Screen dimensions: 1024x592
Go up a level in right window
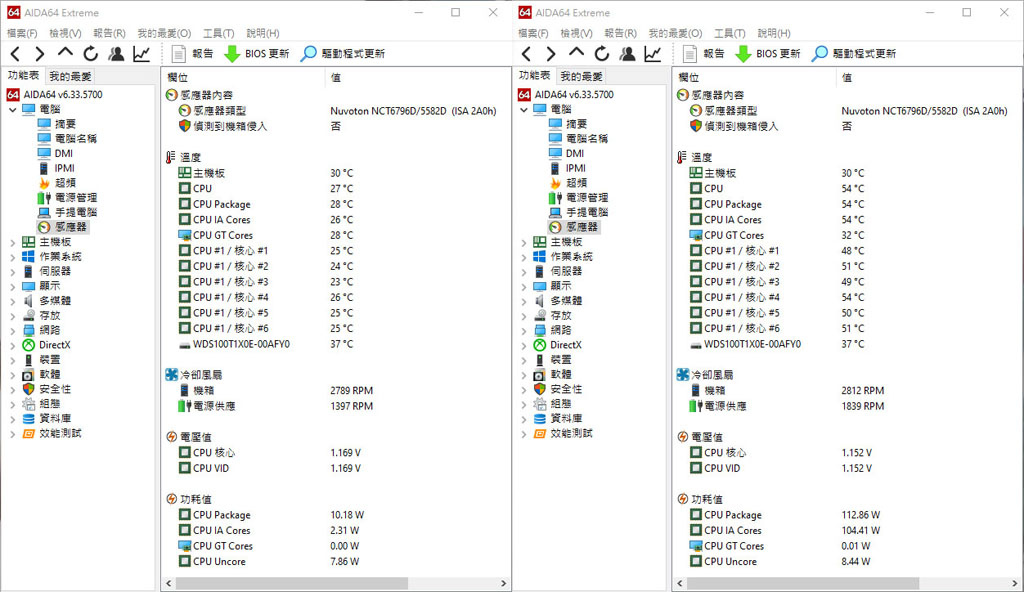click(576, 52)
